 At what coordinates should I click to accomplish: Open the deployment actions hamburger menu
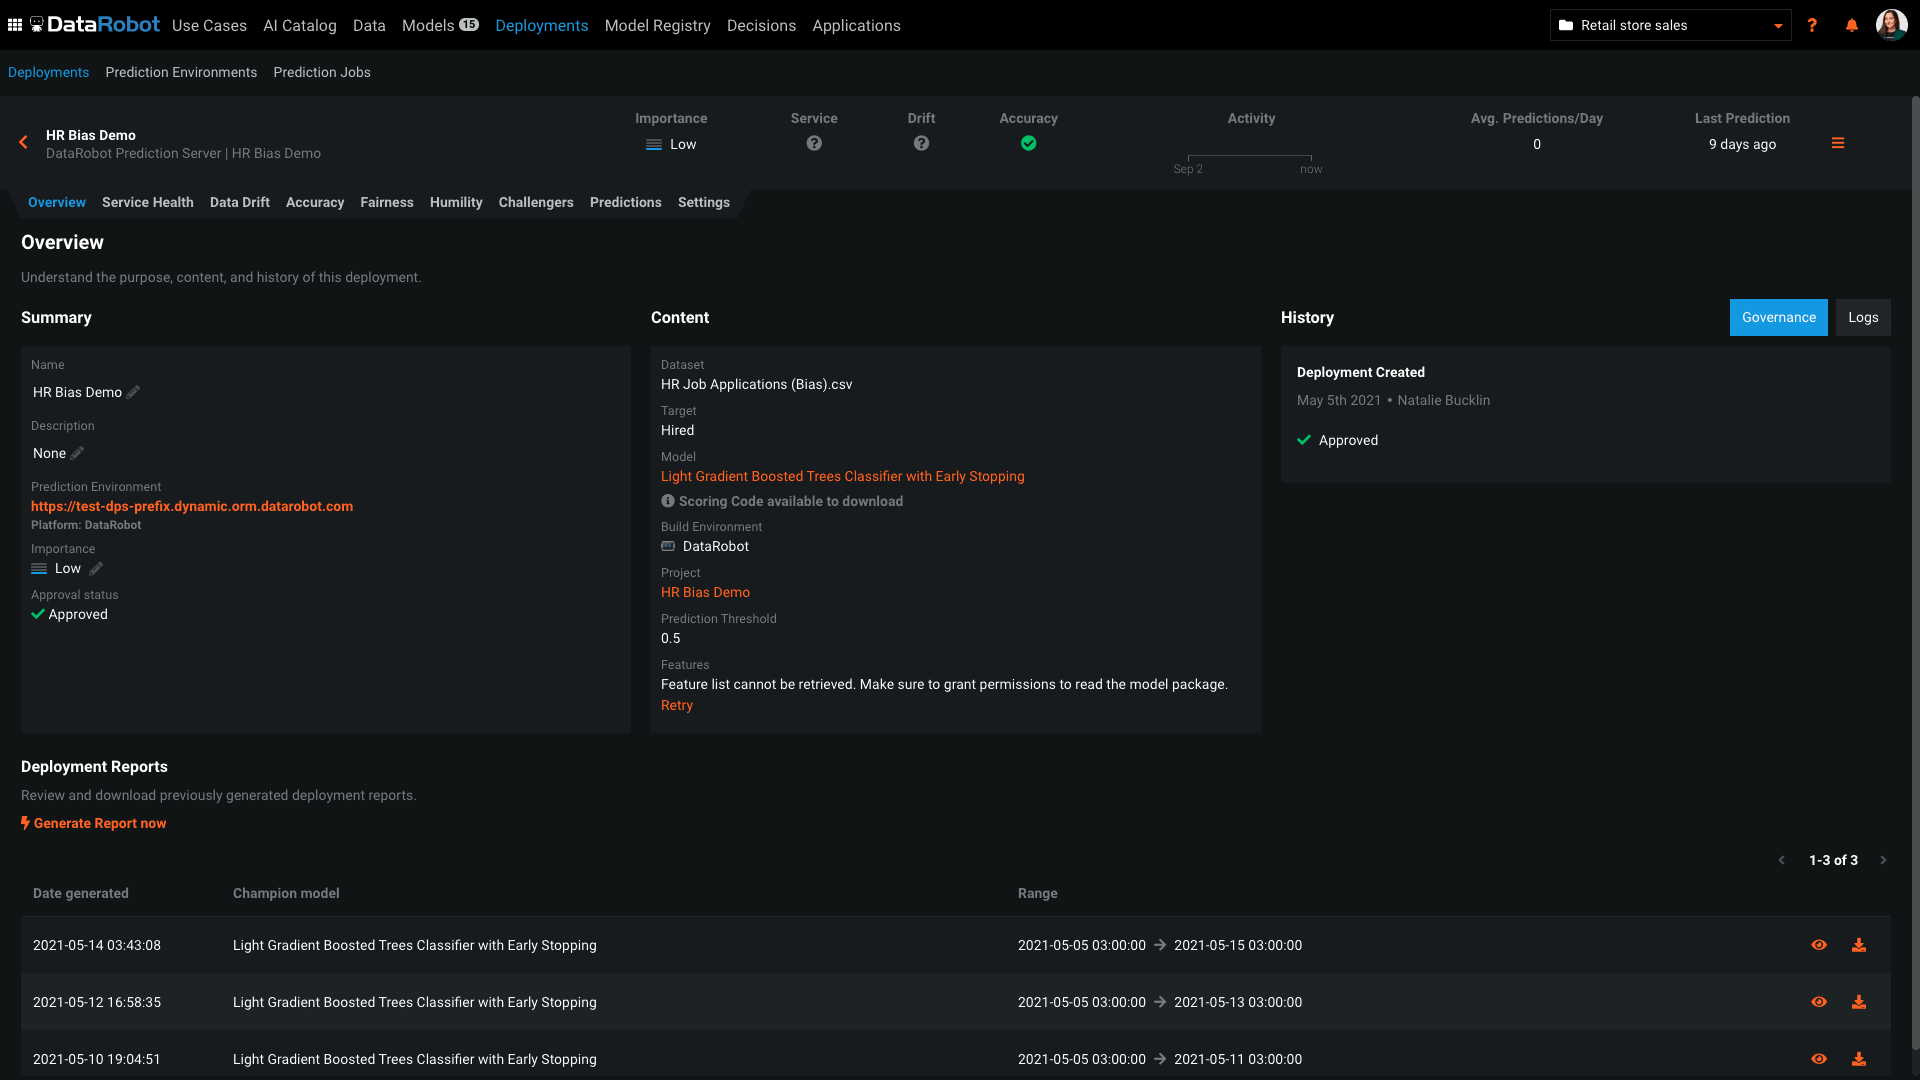(x=1838, y=143)
